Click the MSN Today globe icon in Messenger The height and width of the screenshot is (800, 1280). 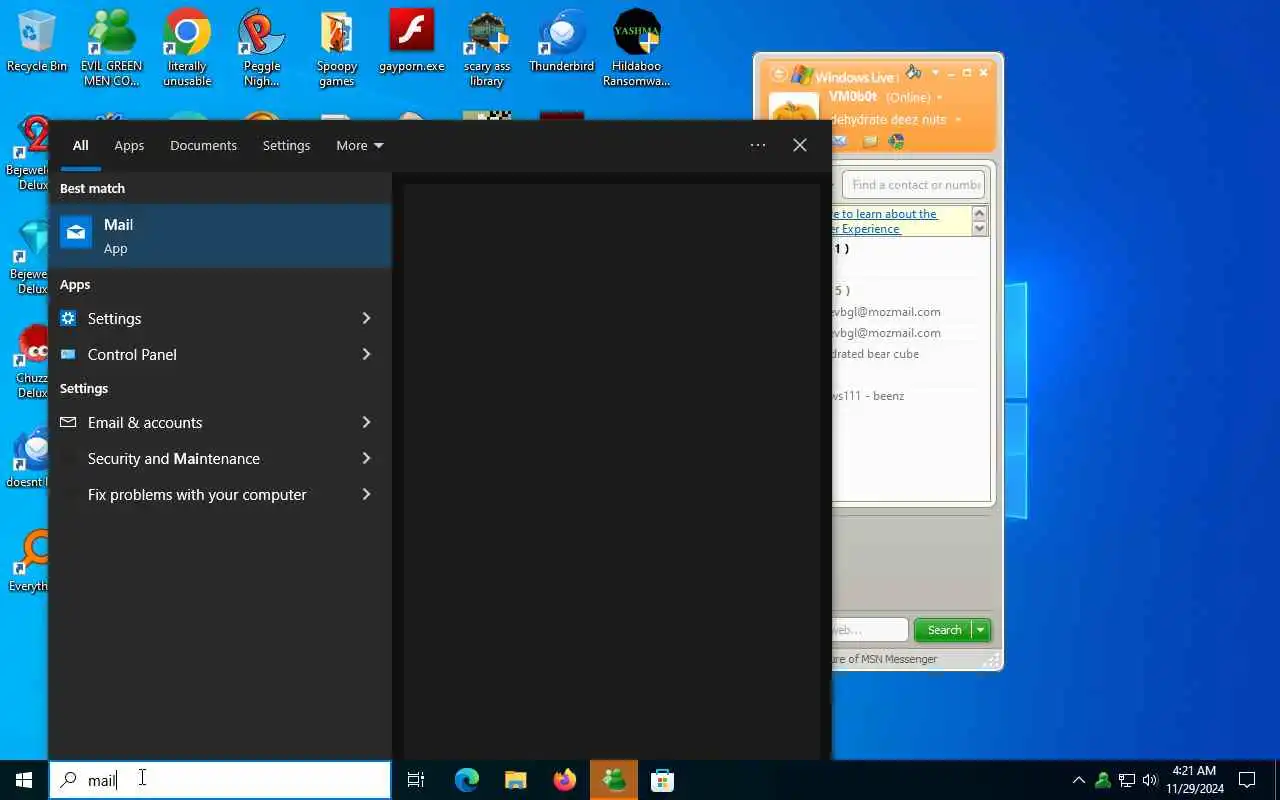point(896,142)
